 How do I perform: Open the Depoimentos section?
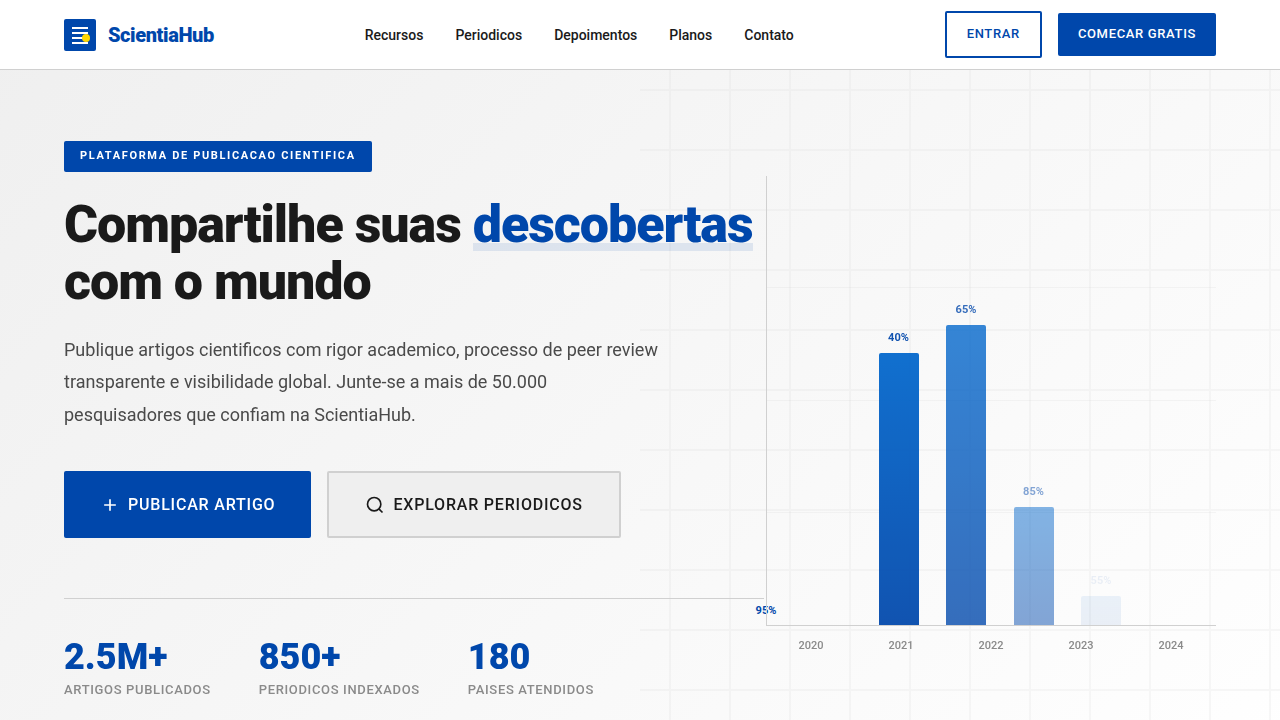pyautogui.click(x=595, y=35)
